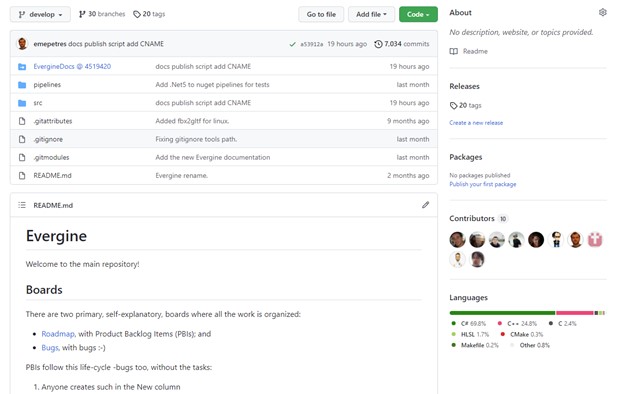The width and height of the screenshot is (624, 394).
Task: Click the .gitignore file icon
Action: coord(22,139)
